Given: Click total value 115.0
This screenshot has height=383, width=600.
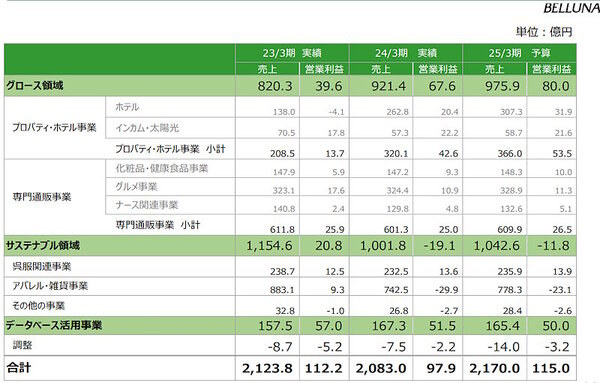Looking at the screenshot, I should pyautogui.click(x=551, y=368).
